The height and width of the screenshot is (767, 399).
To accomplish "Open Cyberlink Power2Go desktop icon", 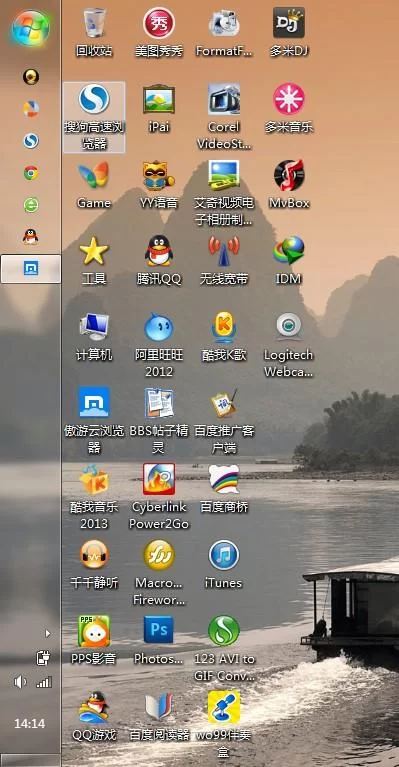I will (x=158, y=497).
